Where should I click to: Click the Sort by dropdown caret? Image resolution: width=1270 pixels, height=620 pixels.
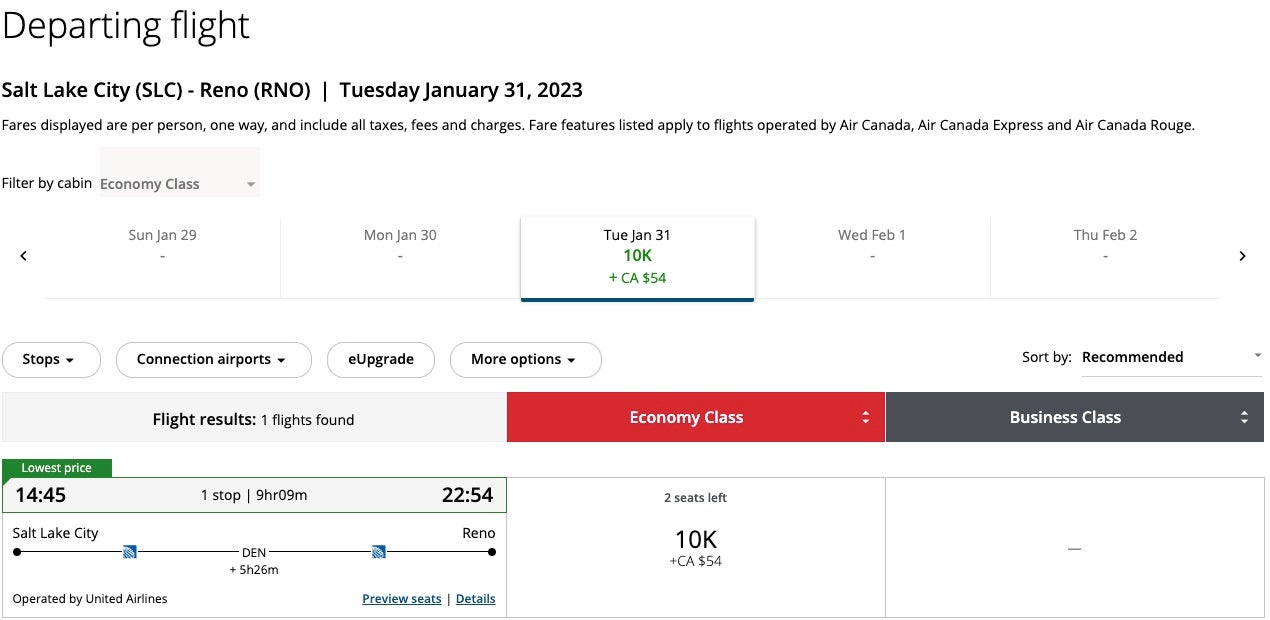(x=1258, y=355)
